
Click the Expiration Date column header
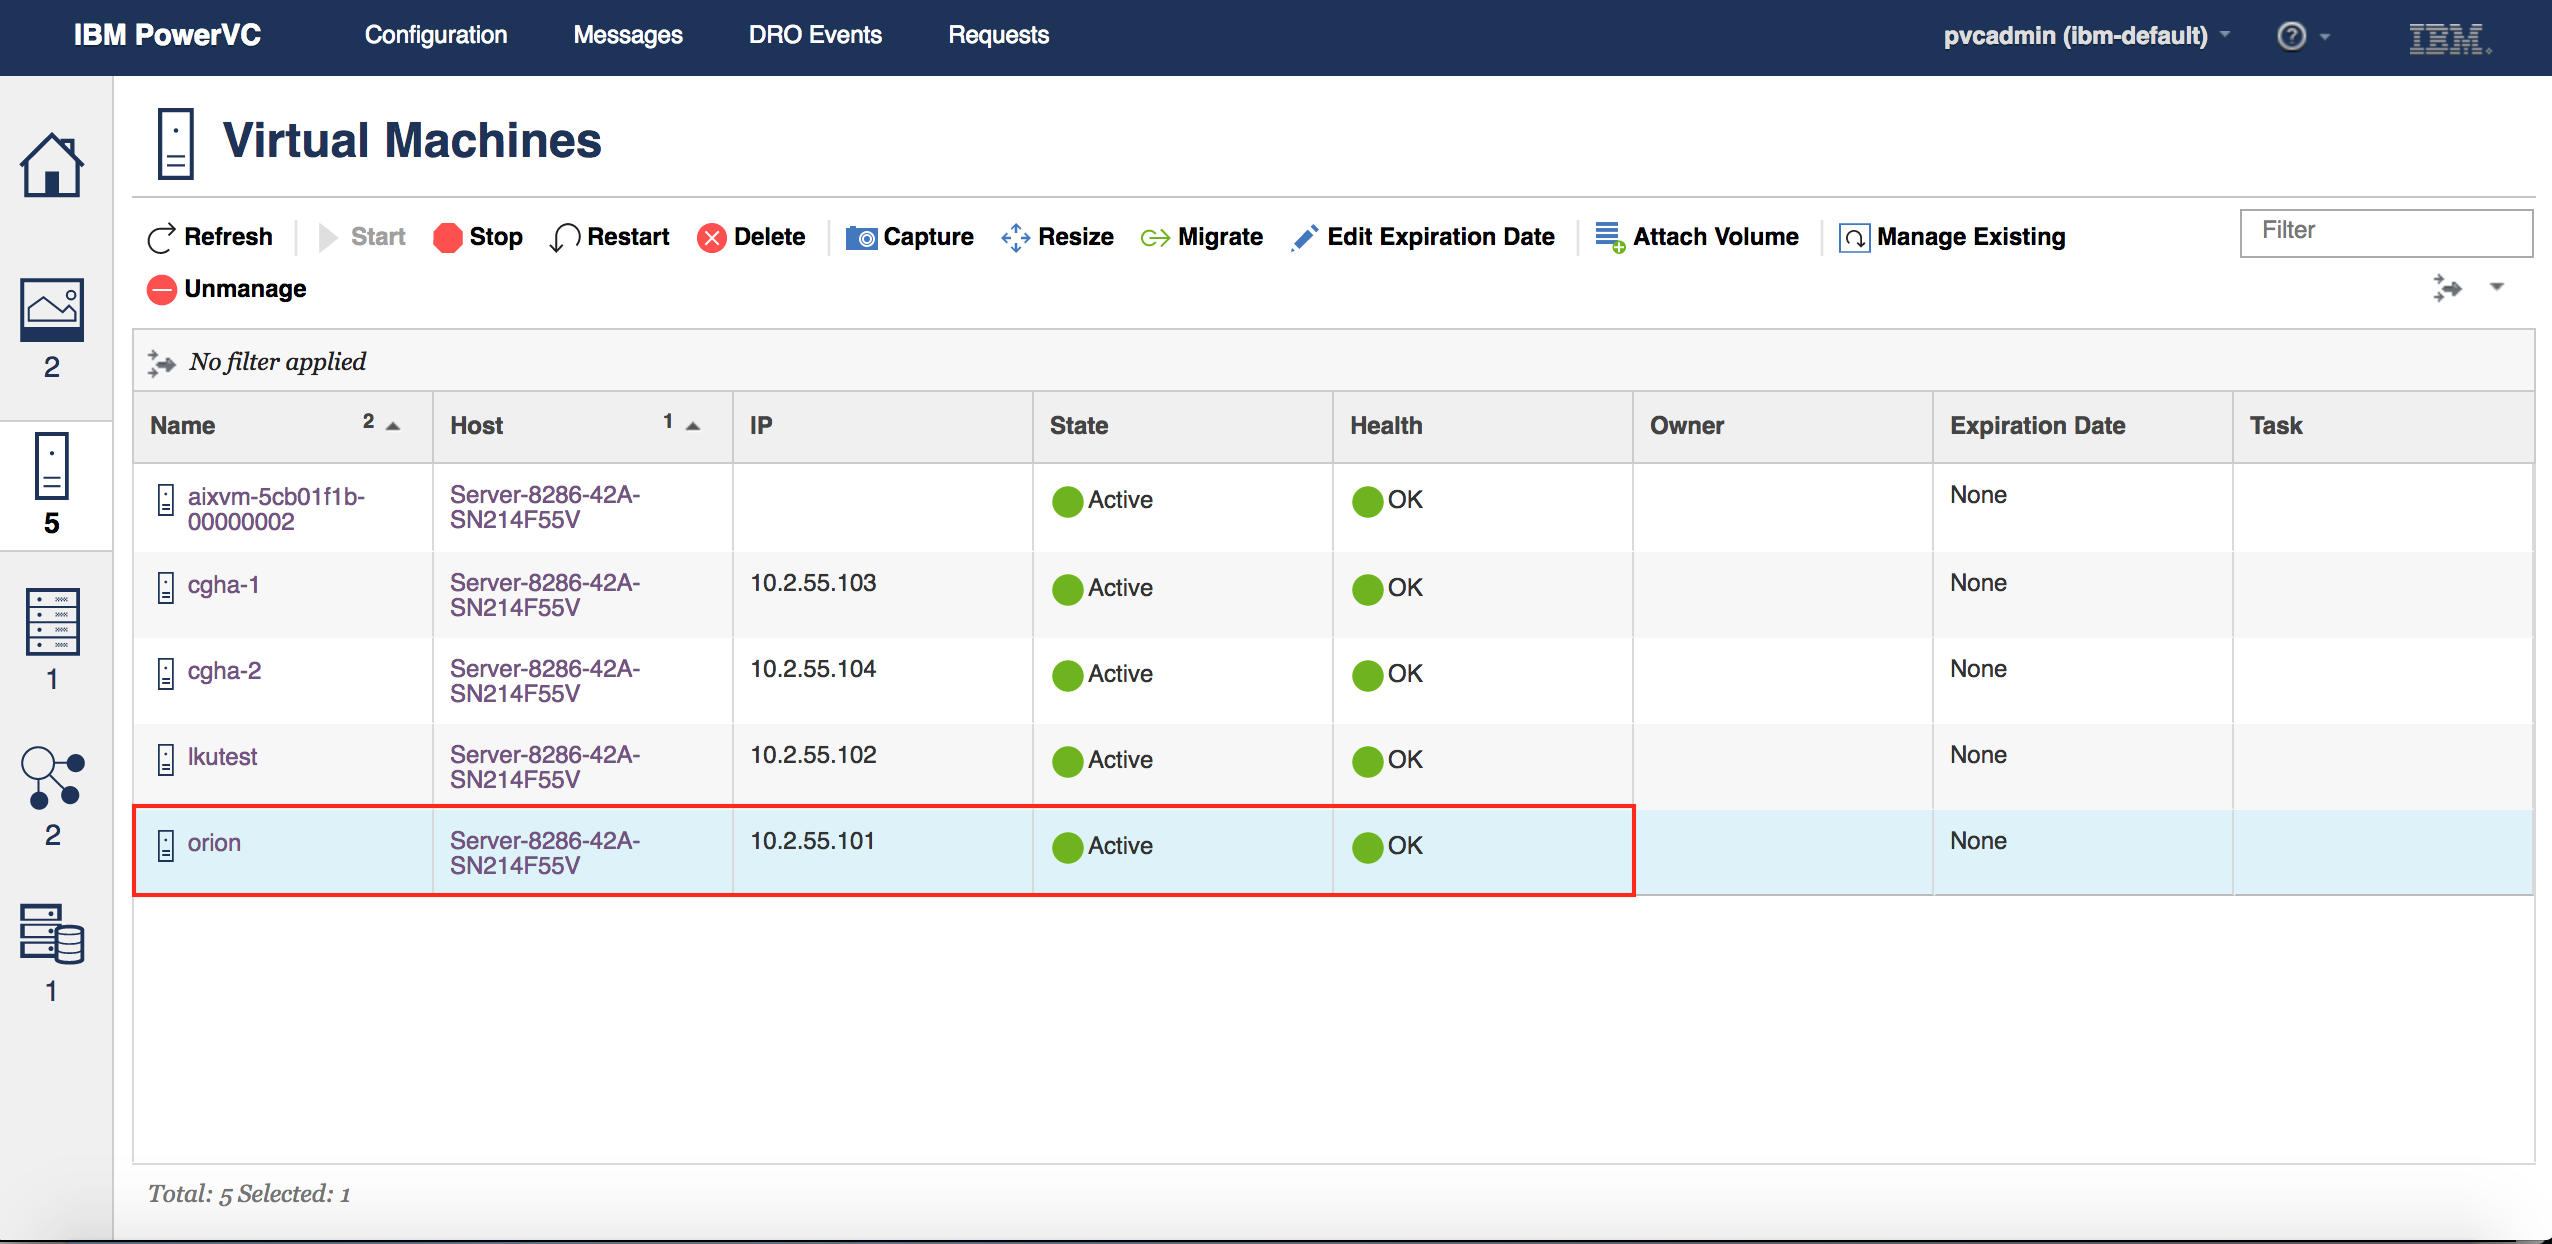click(x=2037, y=426)
